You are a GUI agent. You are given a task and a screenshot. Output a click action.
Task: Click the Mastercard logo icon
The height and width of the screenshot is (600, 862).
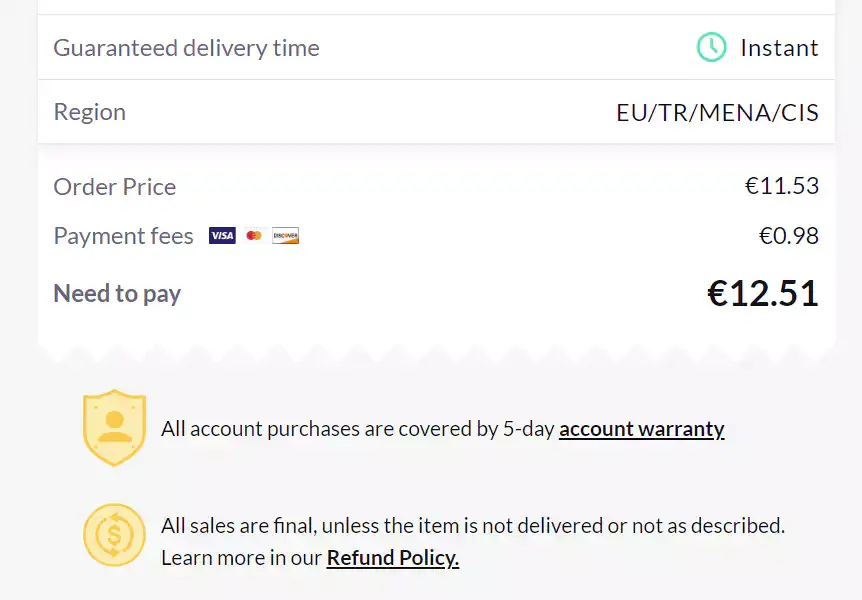pos(254,236)
